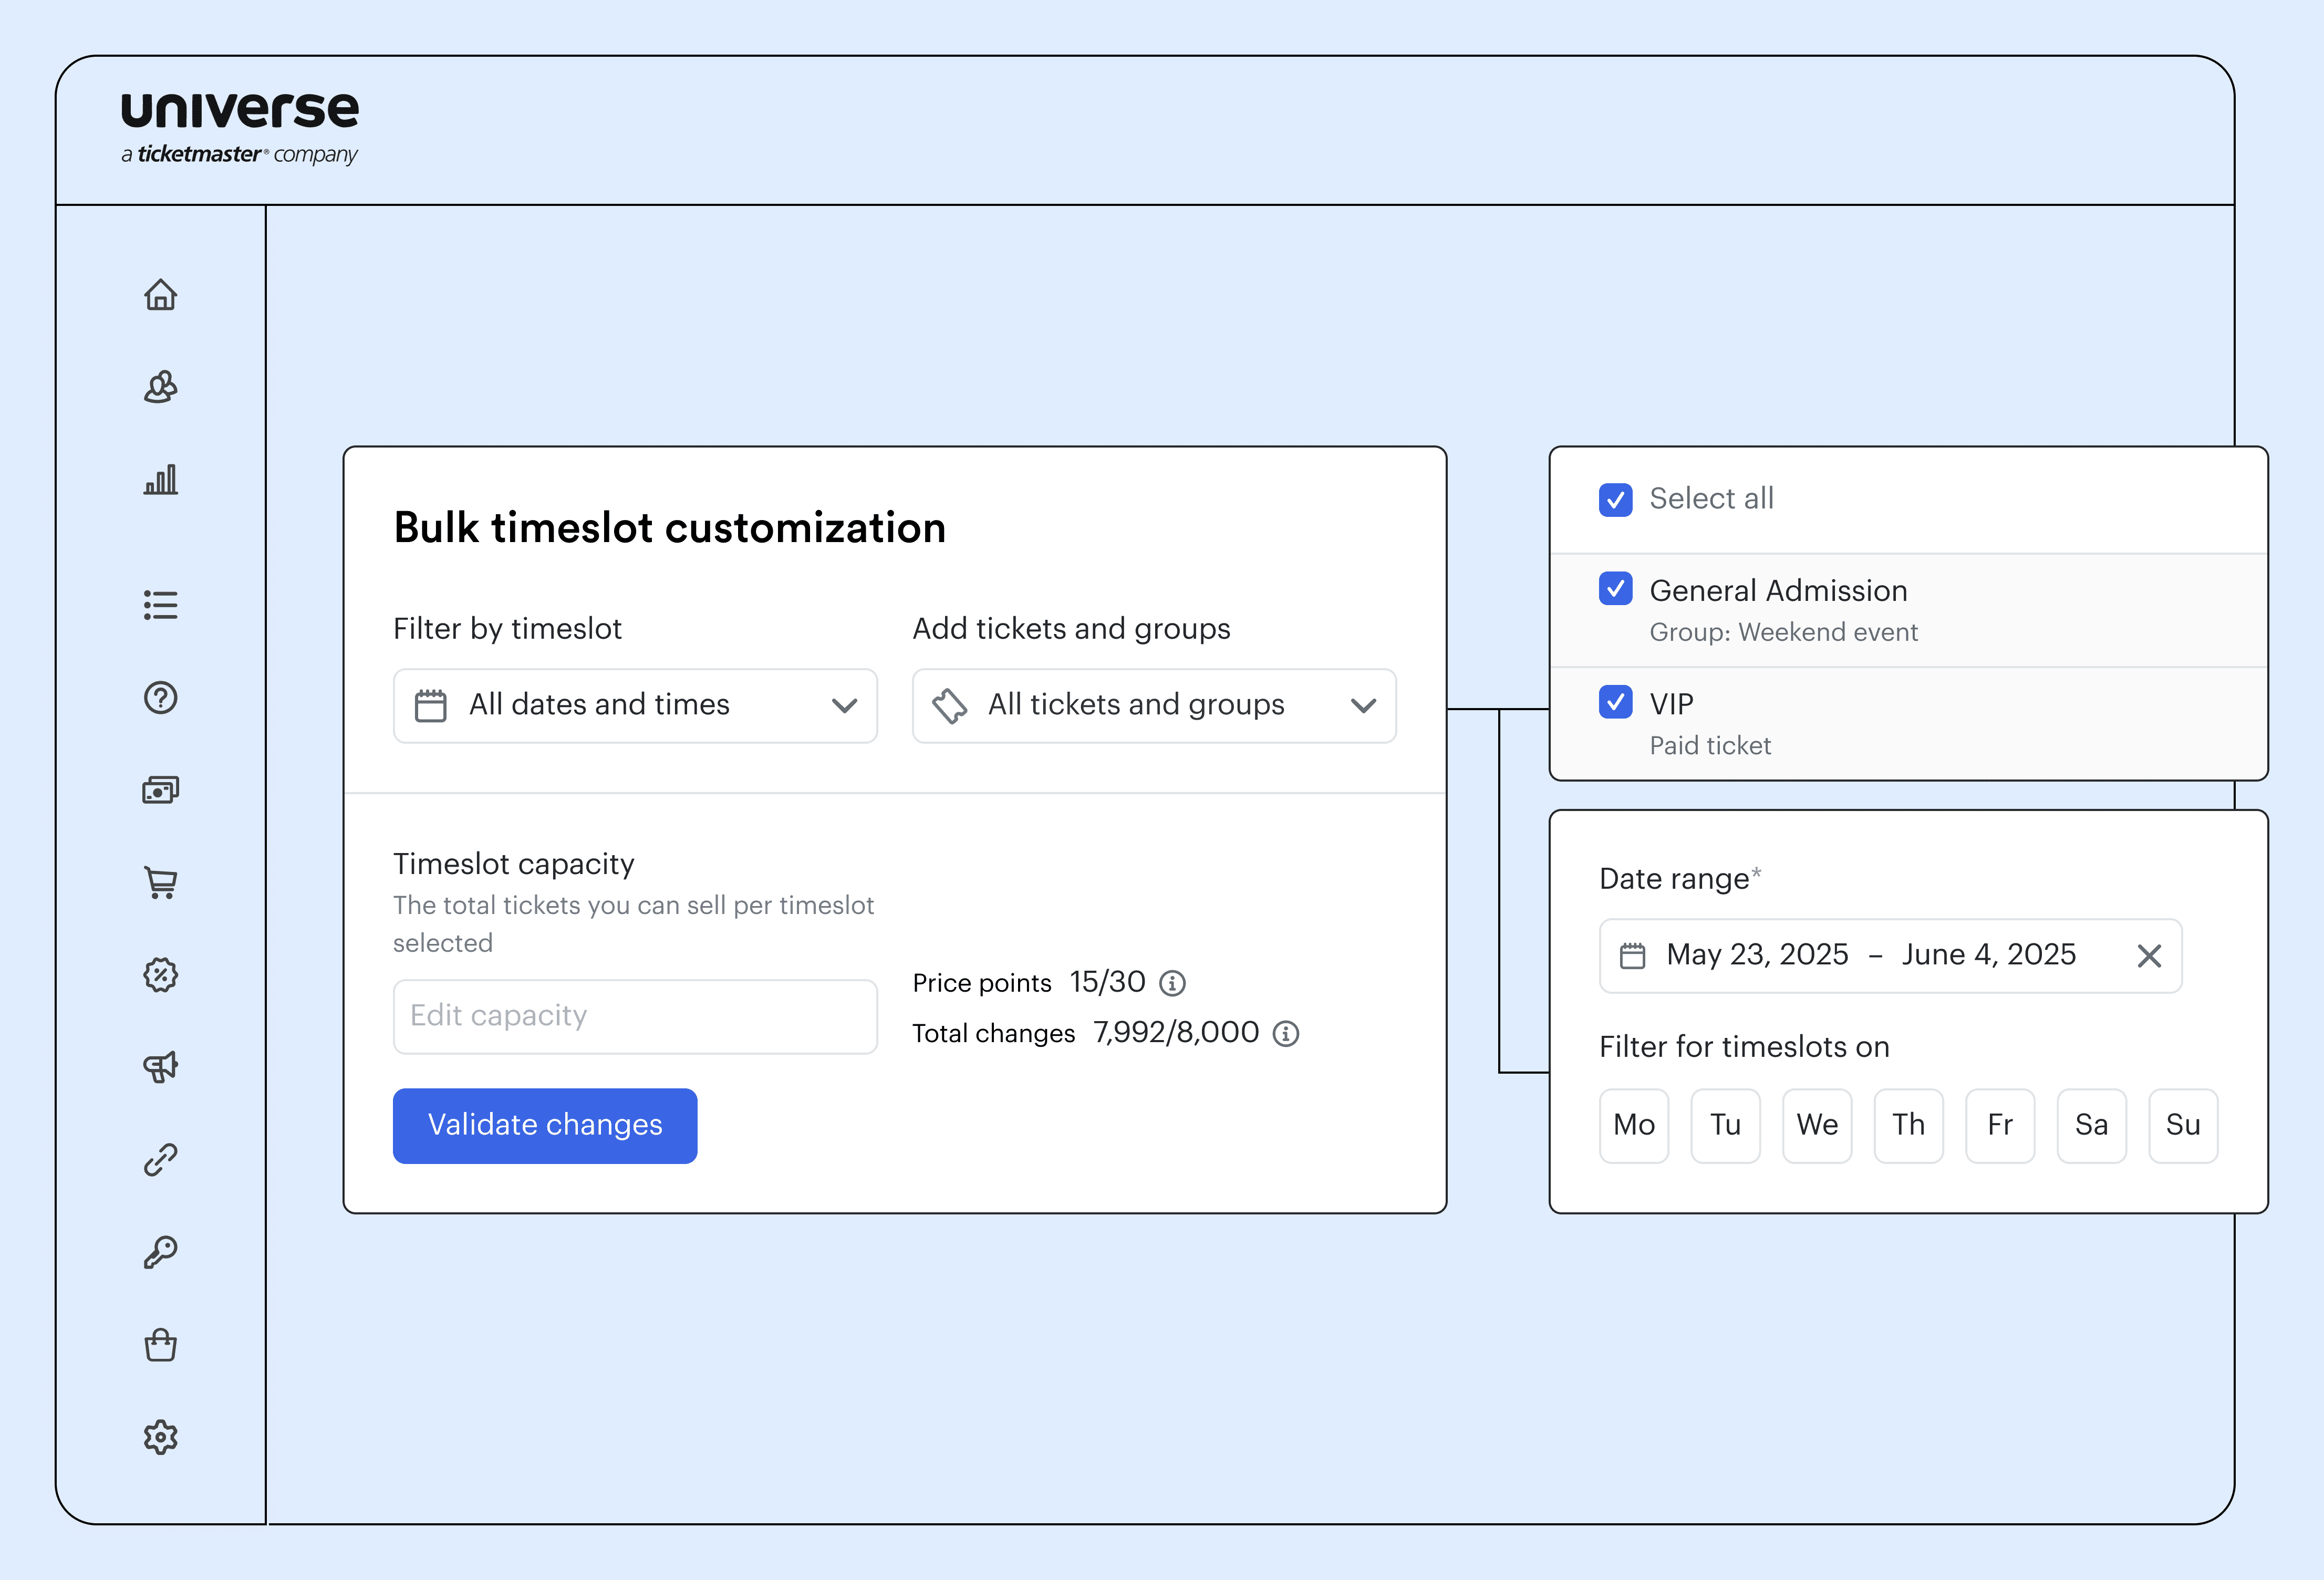The width and height of the screenshot is (2324, 1580).
Task: Expand All tickets and groups dropdown
Action: point(1154,705)
